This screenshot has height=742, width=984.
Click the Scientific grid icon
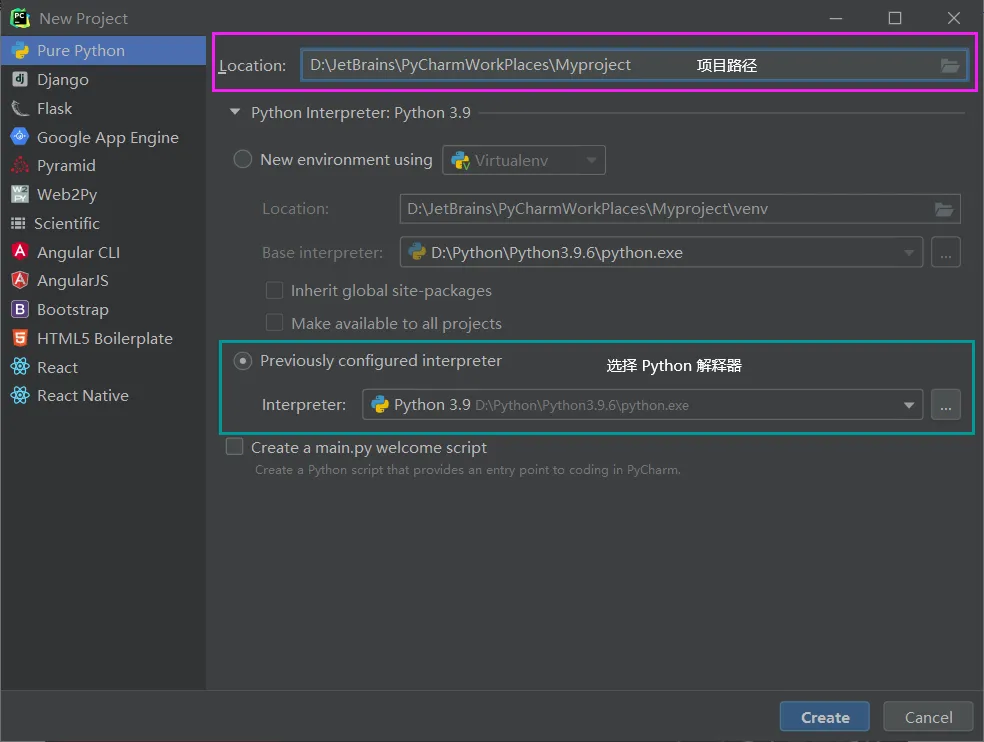(18, 223)
